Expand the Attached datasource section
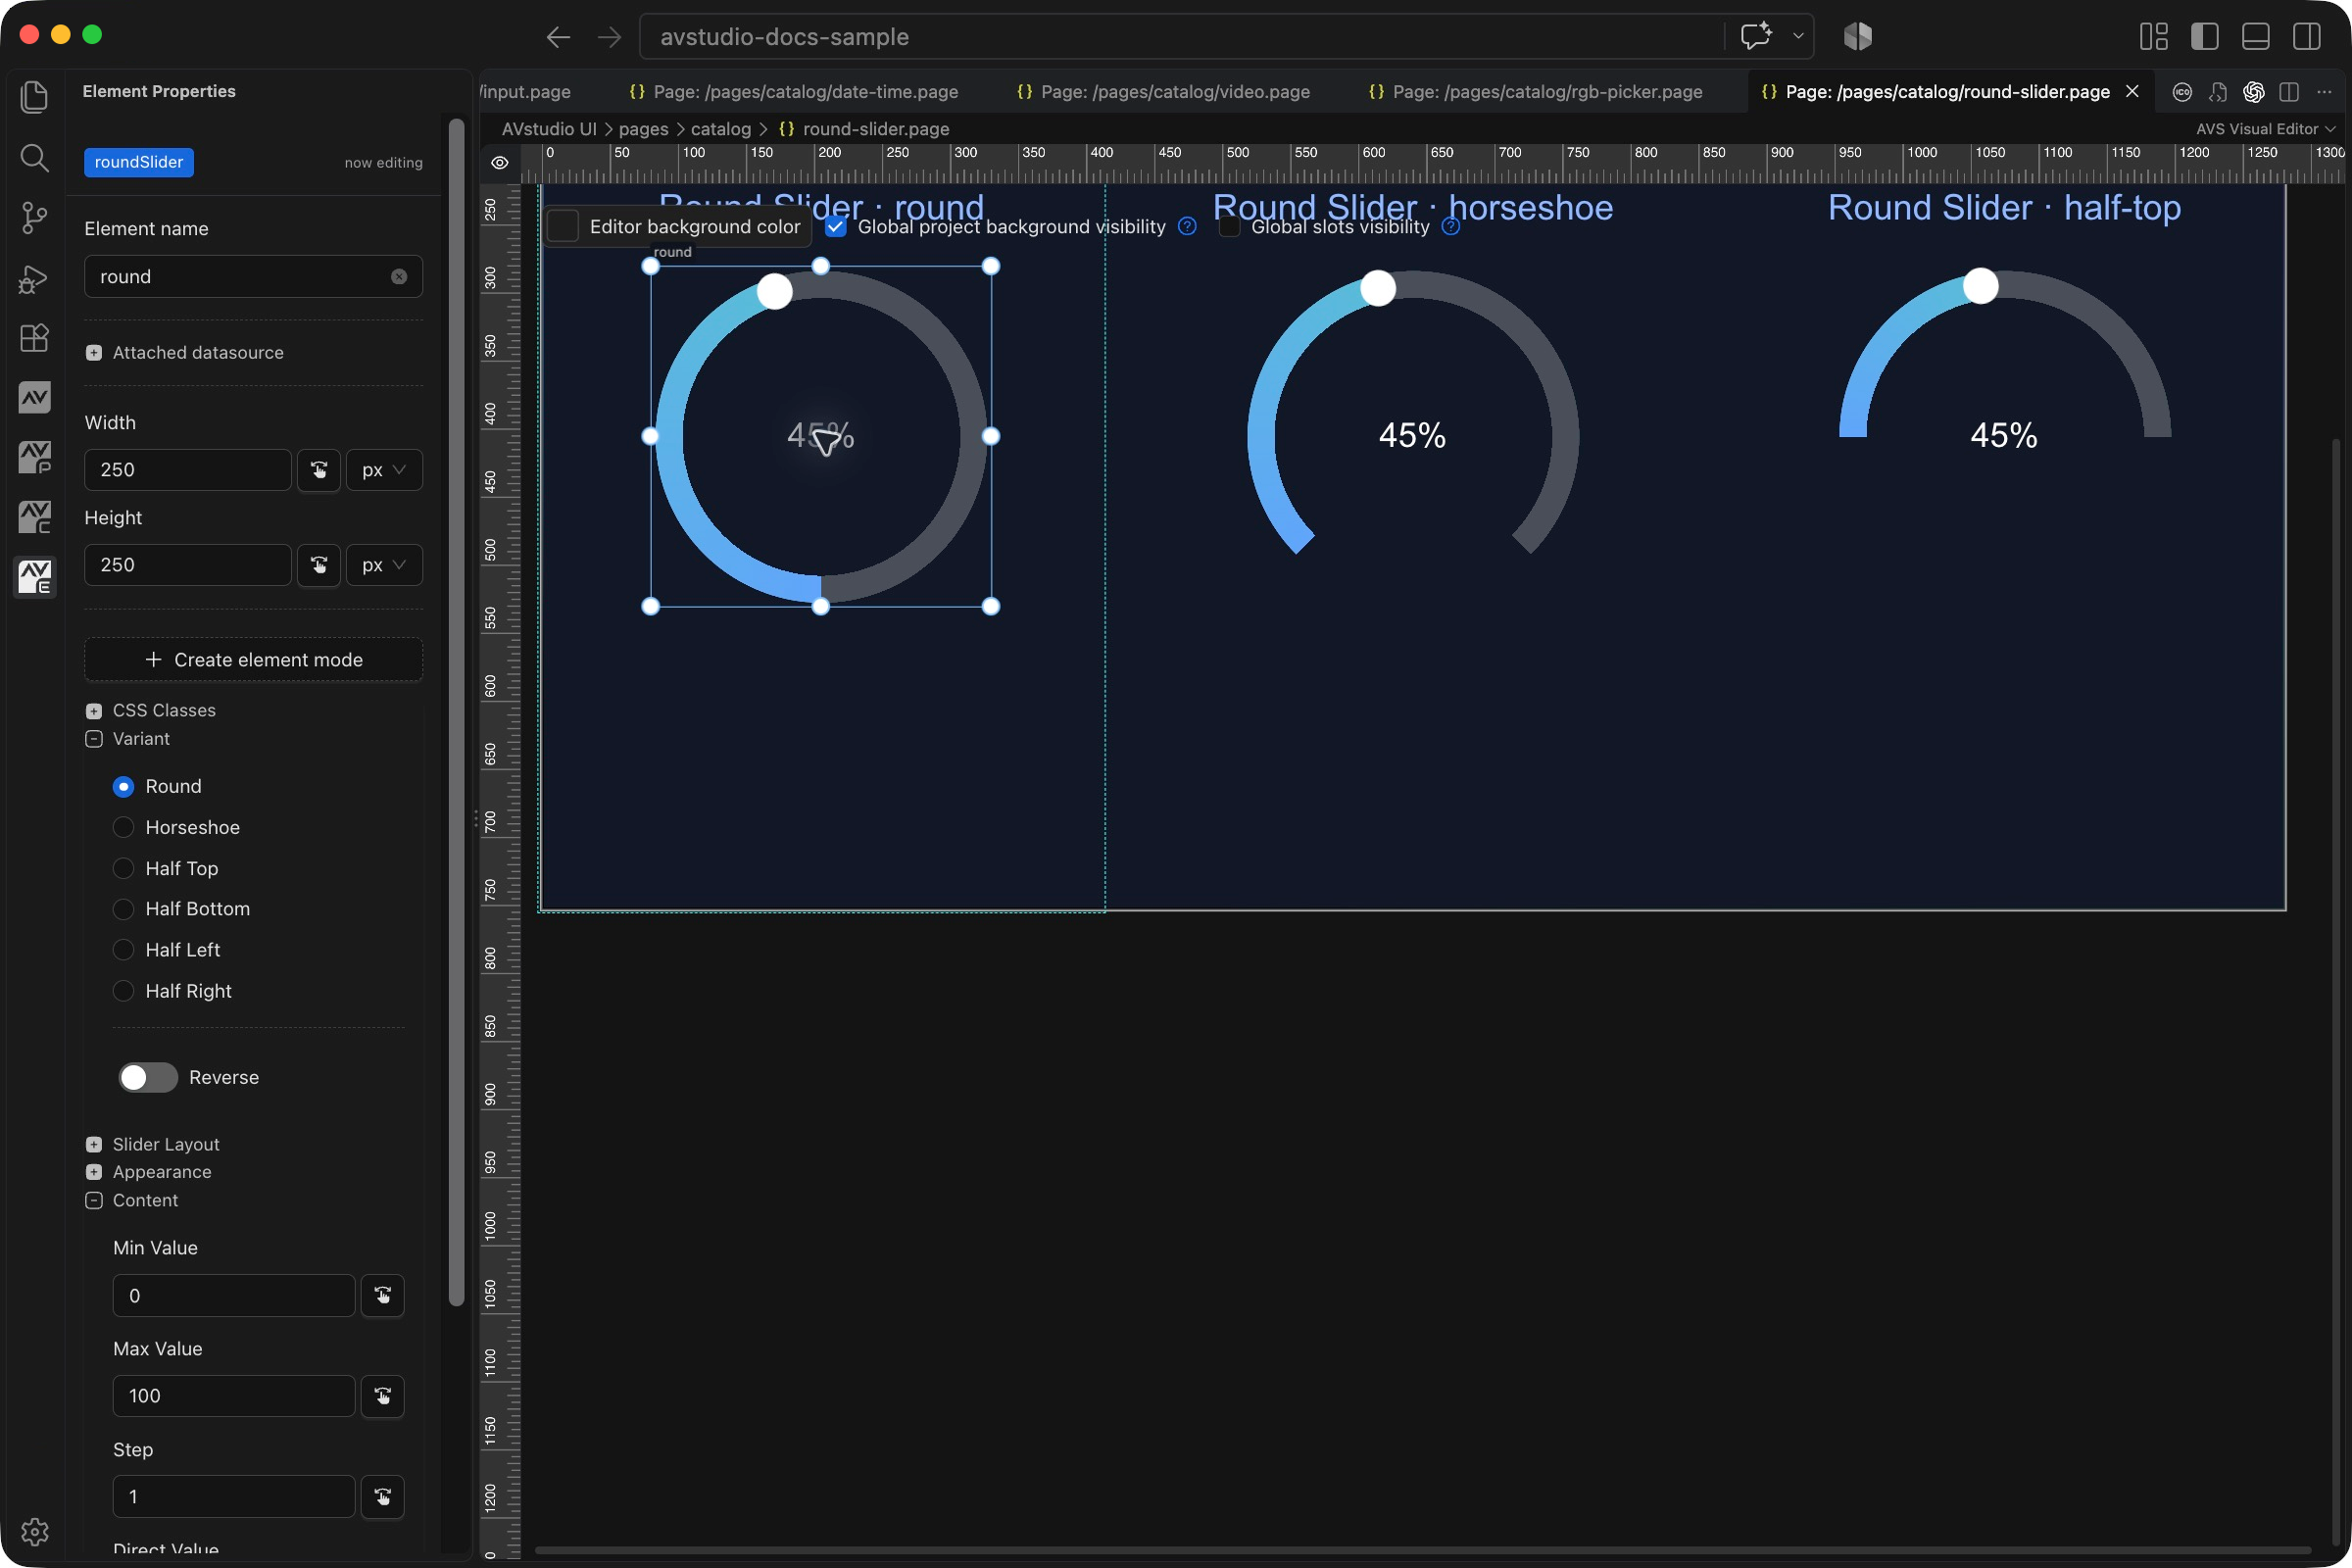Viewport: 2352px width, 1568px height. tap(94, 353)
